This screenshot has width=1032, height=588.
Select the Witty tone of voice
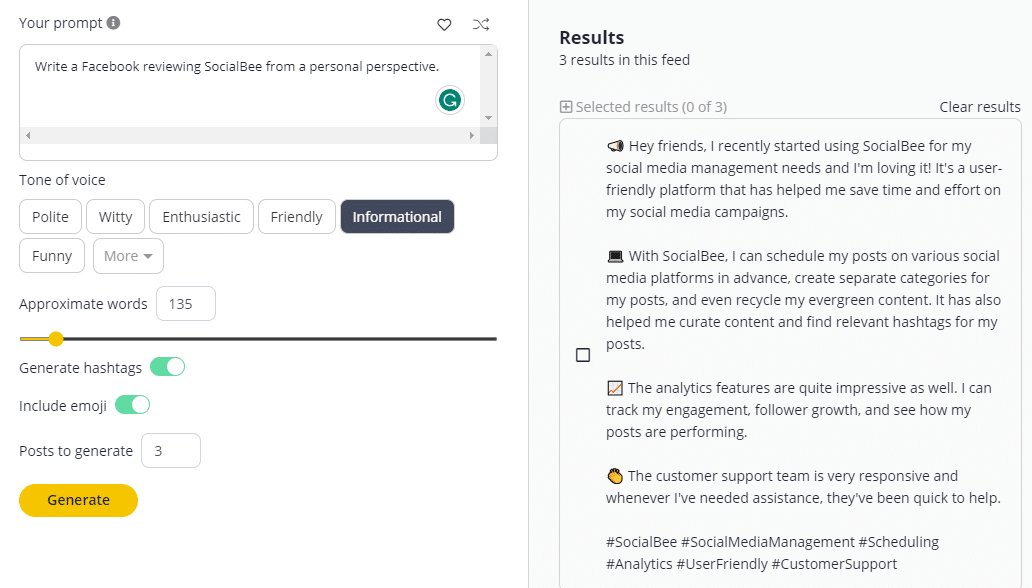click(x=115, y=216)
